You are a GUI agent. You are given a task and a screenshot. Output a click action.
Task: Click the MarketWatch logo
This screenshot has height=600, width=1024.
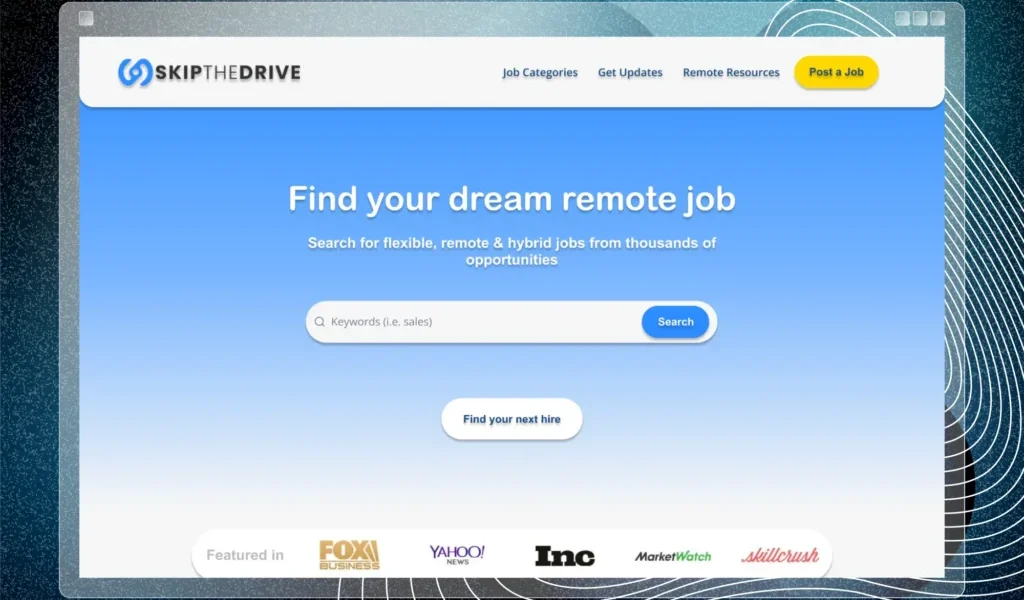(x=673, y=554)
